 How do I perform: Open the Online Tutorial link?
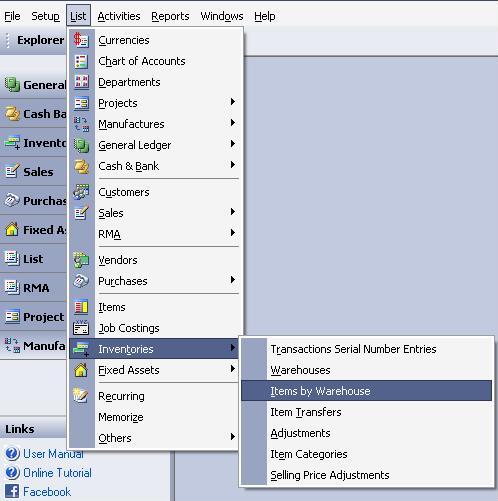(57, 473)
